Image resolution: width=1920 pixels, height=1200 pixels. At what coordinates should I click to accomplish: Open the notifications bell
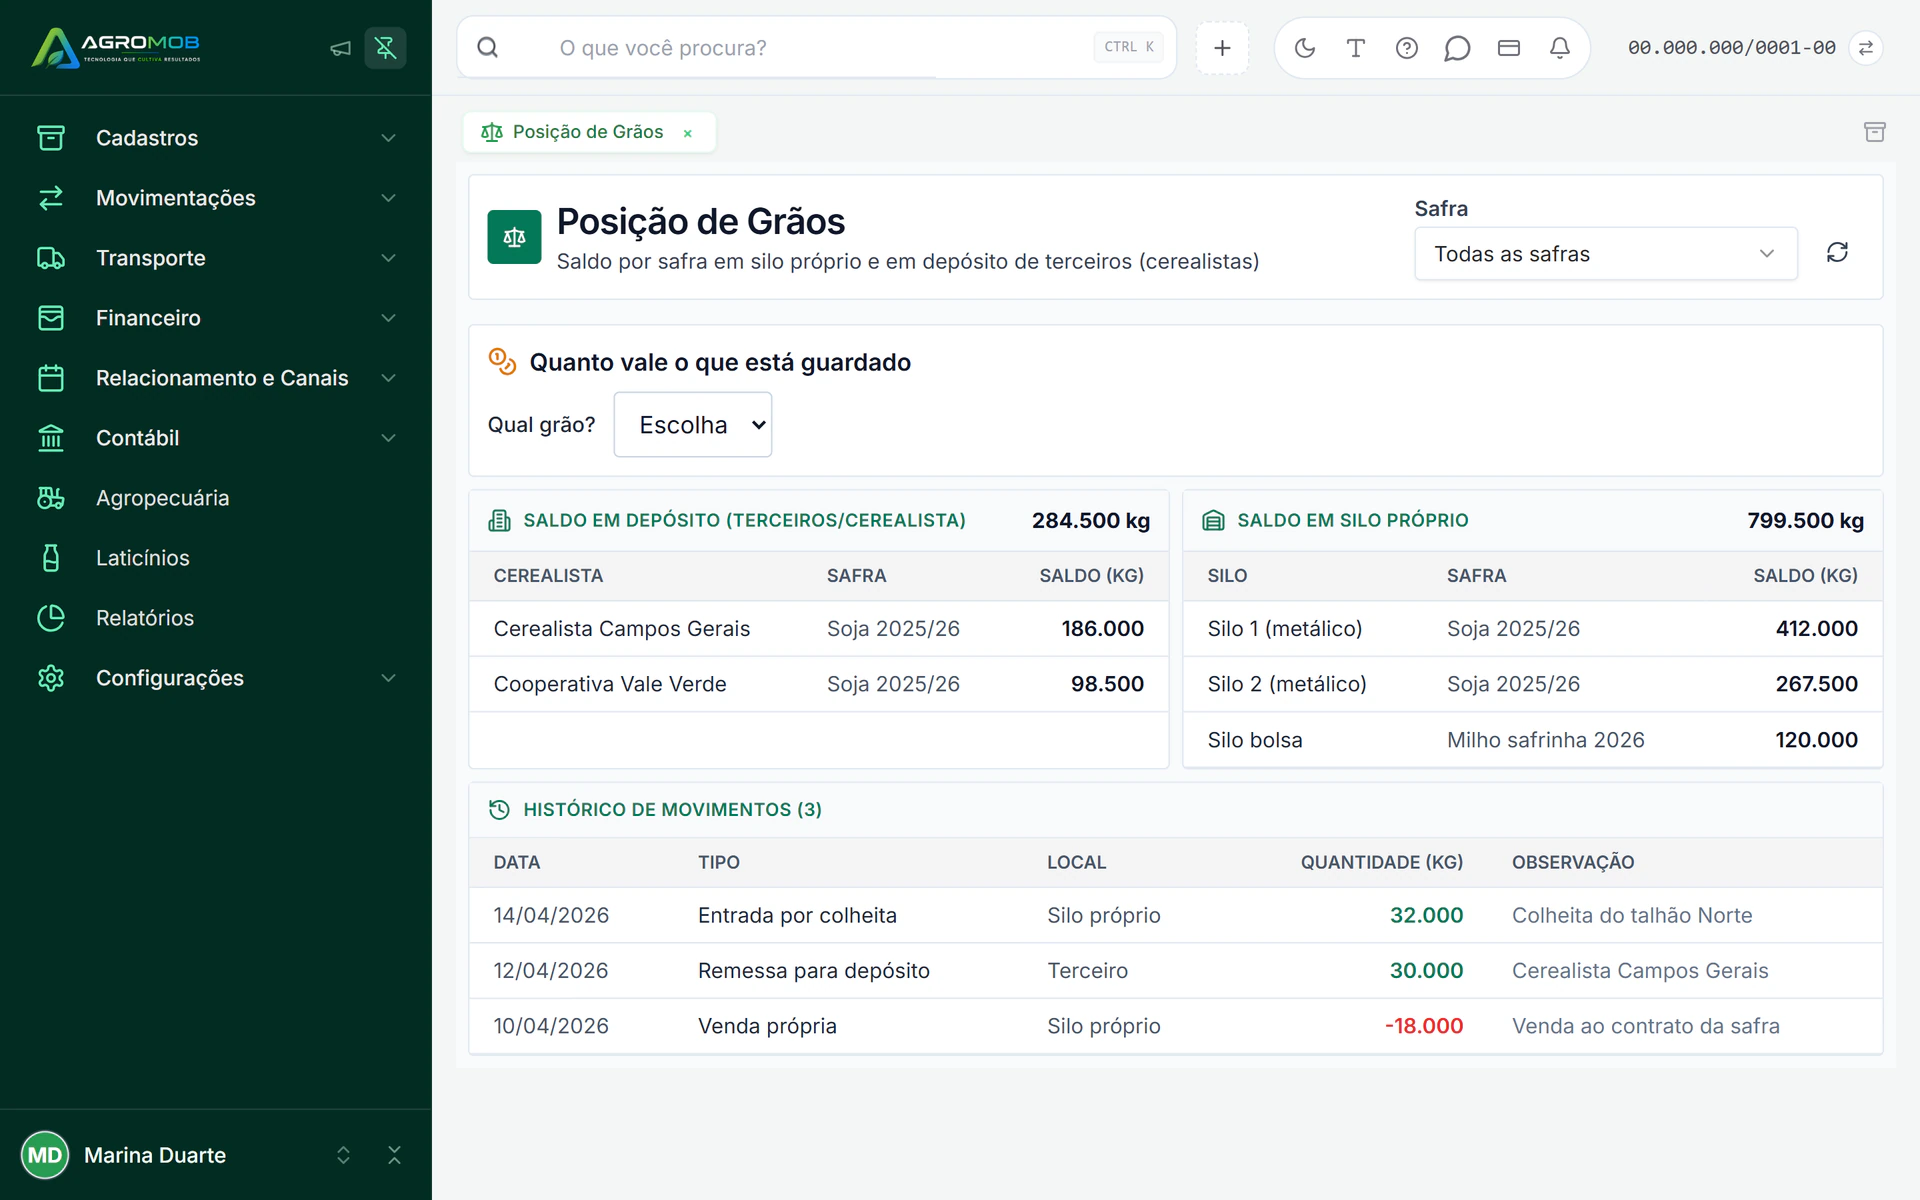(x=1560, y=48)
